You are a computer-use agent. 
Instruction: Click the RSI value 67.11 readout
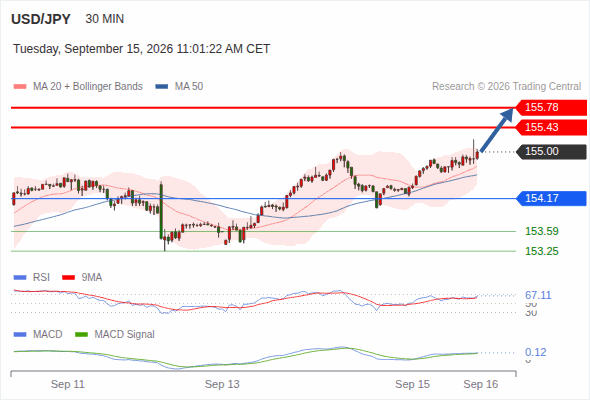click(x=538, y=295)
